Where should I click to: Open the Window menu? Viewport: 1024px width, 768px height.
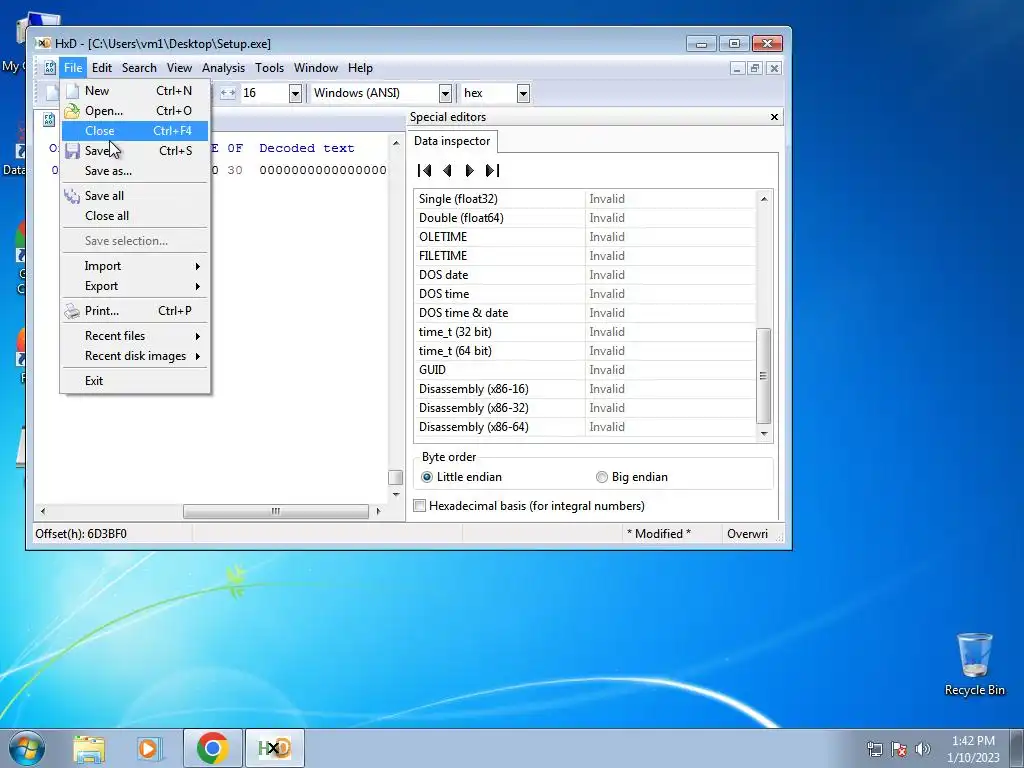[315, 68]
